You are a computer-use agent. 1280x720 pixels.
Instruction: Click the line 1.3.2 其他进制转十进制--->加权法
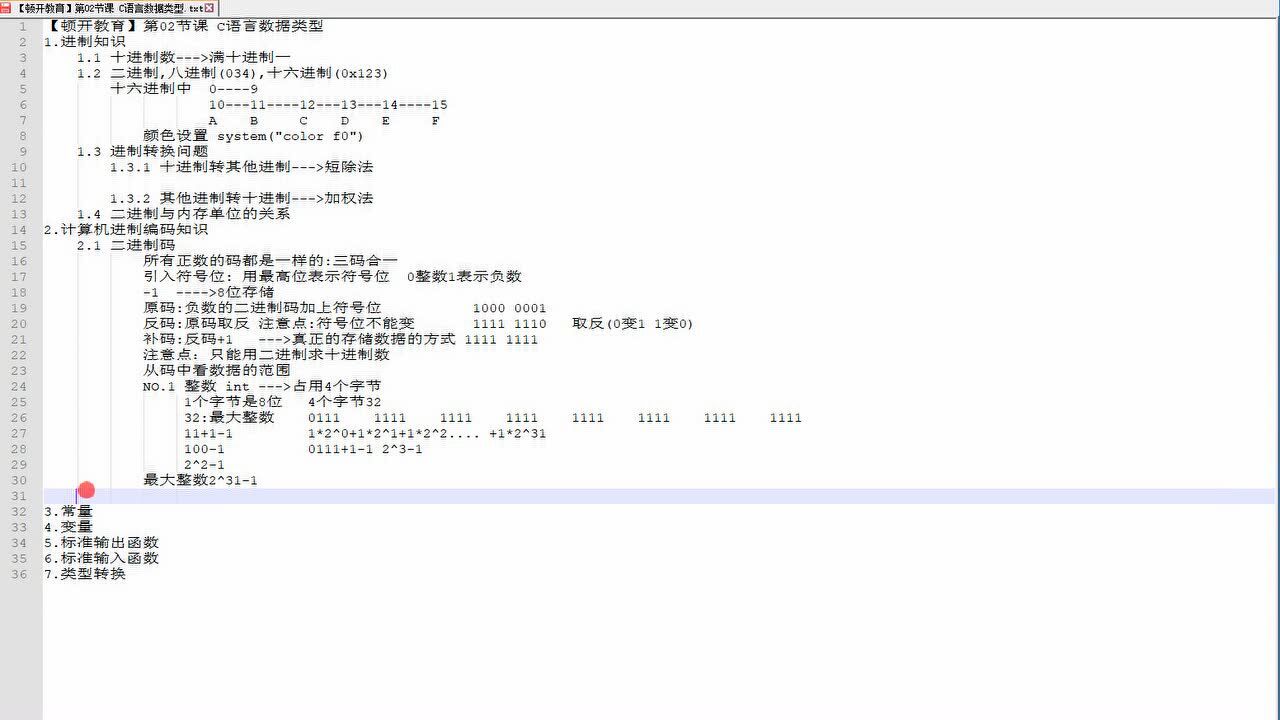(x=241, y=198)
